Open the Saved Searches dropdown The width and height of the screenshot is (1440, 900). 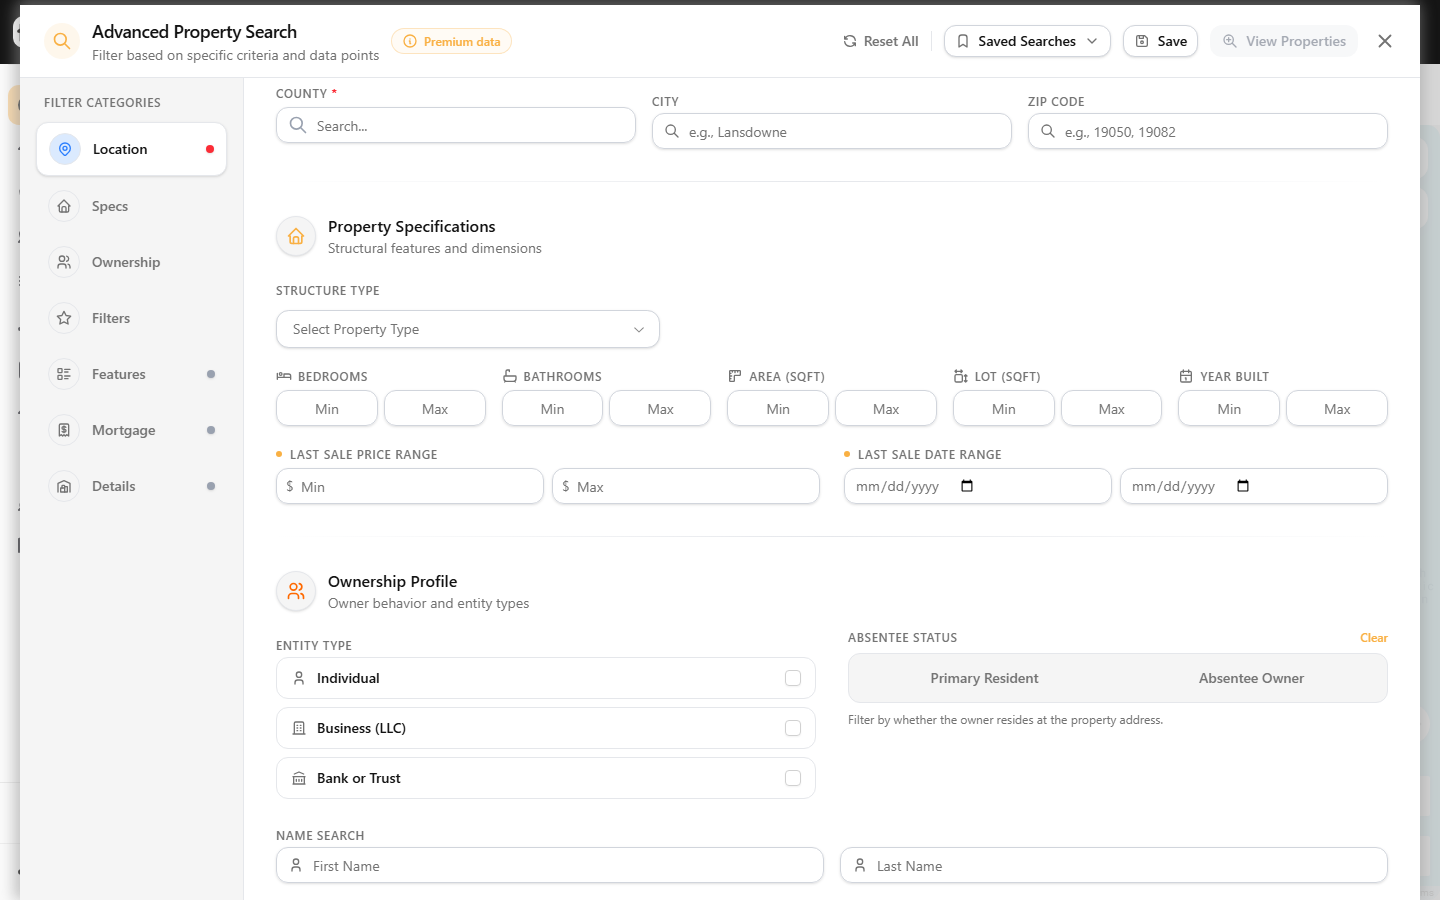pos(1027,41)
